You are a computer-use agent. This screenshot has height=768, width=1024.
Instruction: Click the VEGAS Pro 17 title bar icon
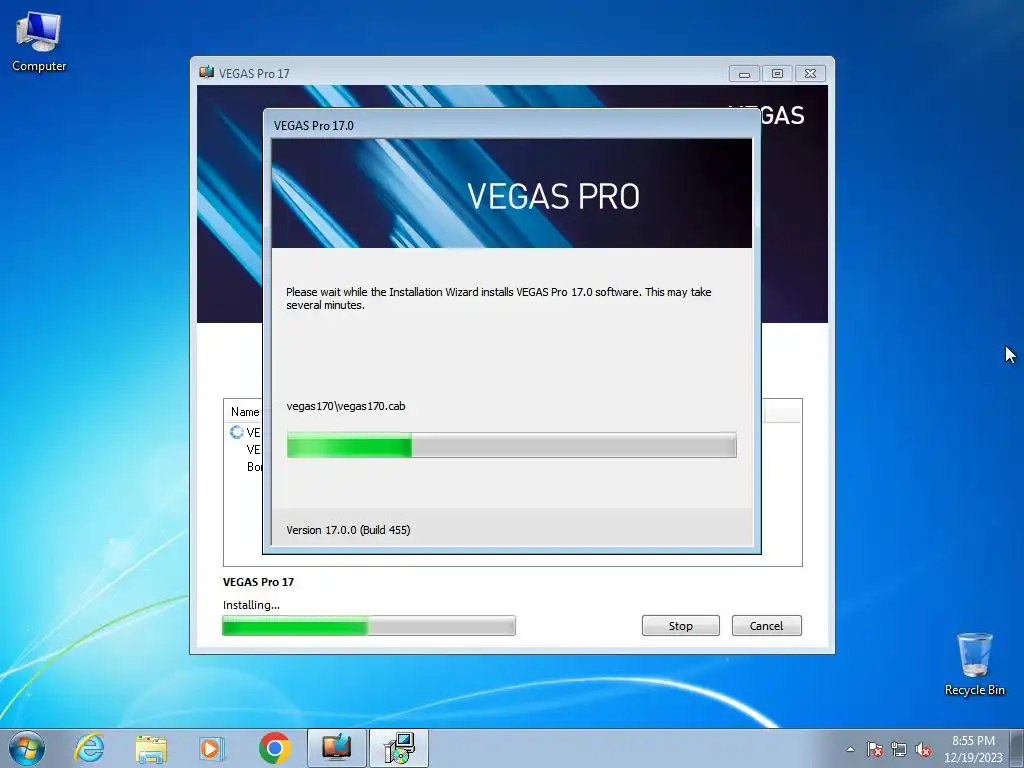pyautogui.click(x=206, y=72)
